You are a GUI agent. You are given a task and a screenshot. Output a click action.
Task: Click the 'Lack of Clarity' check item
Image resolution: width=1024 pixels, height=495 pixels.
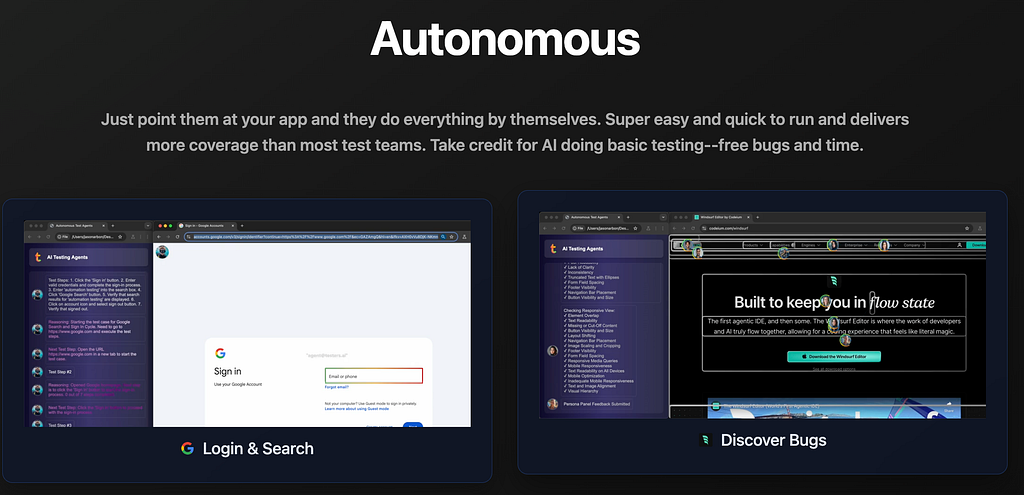(x=579, y=267)
